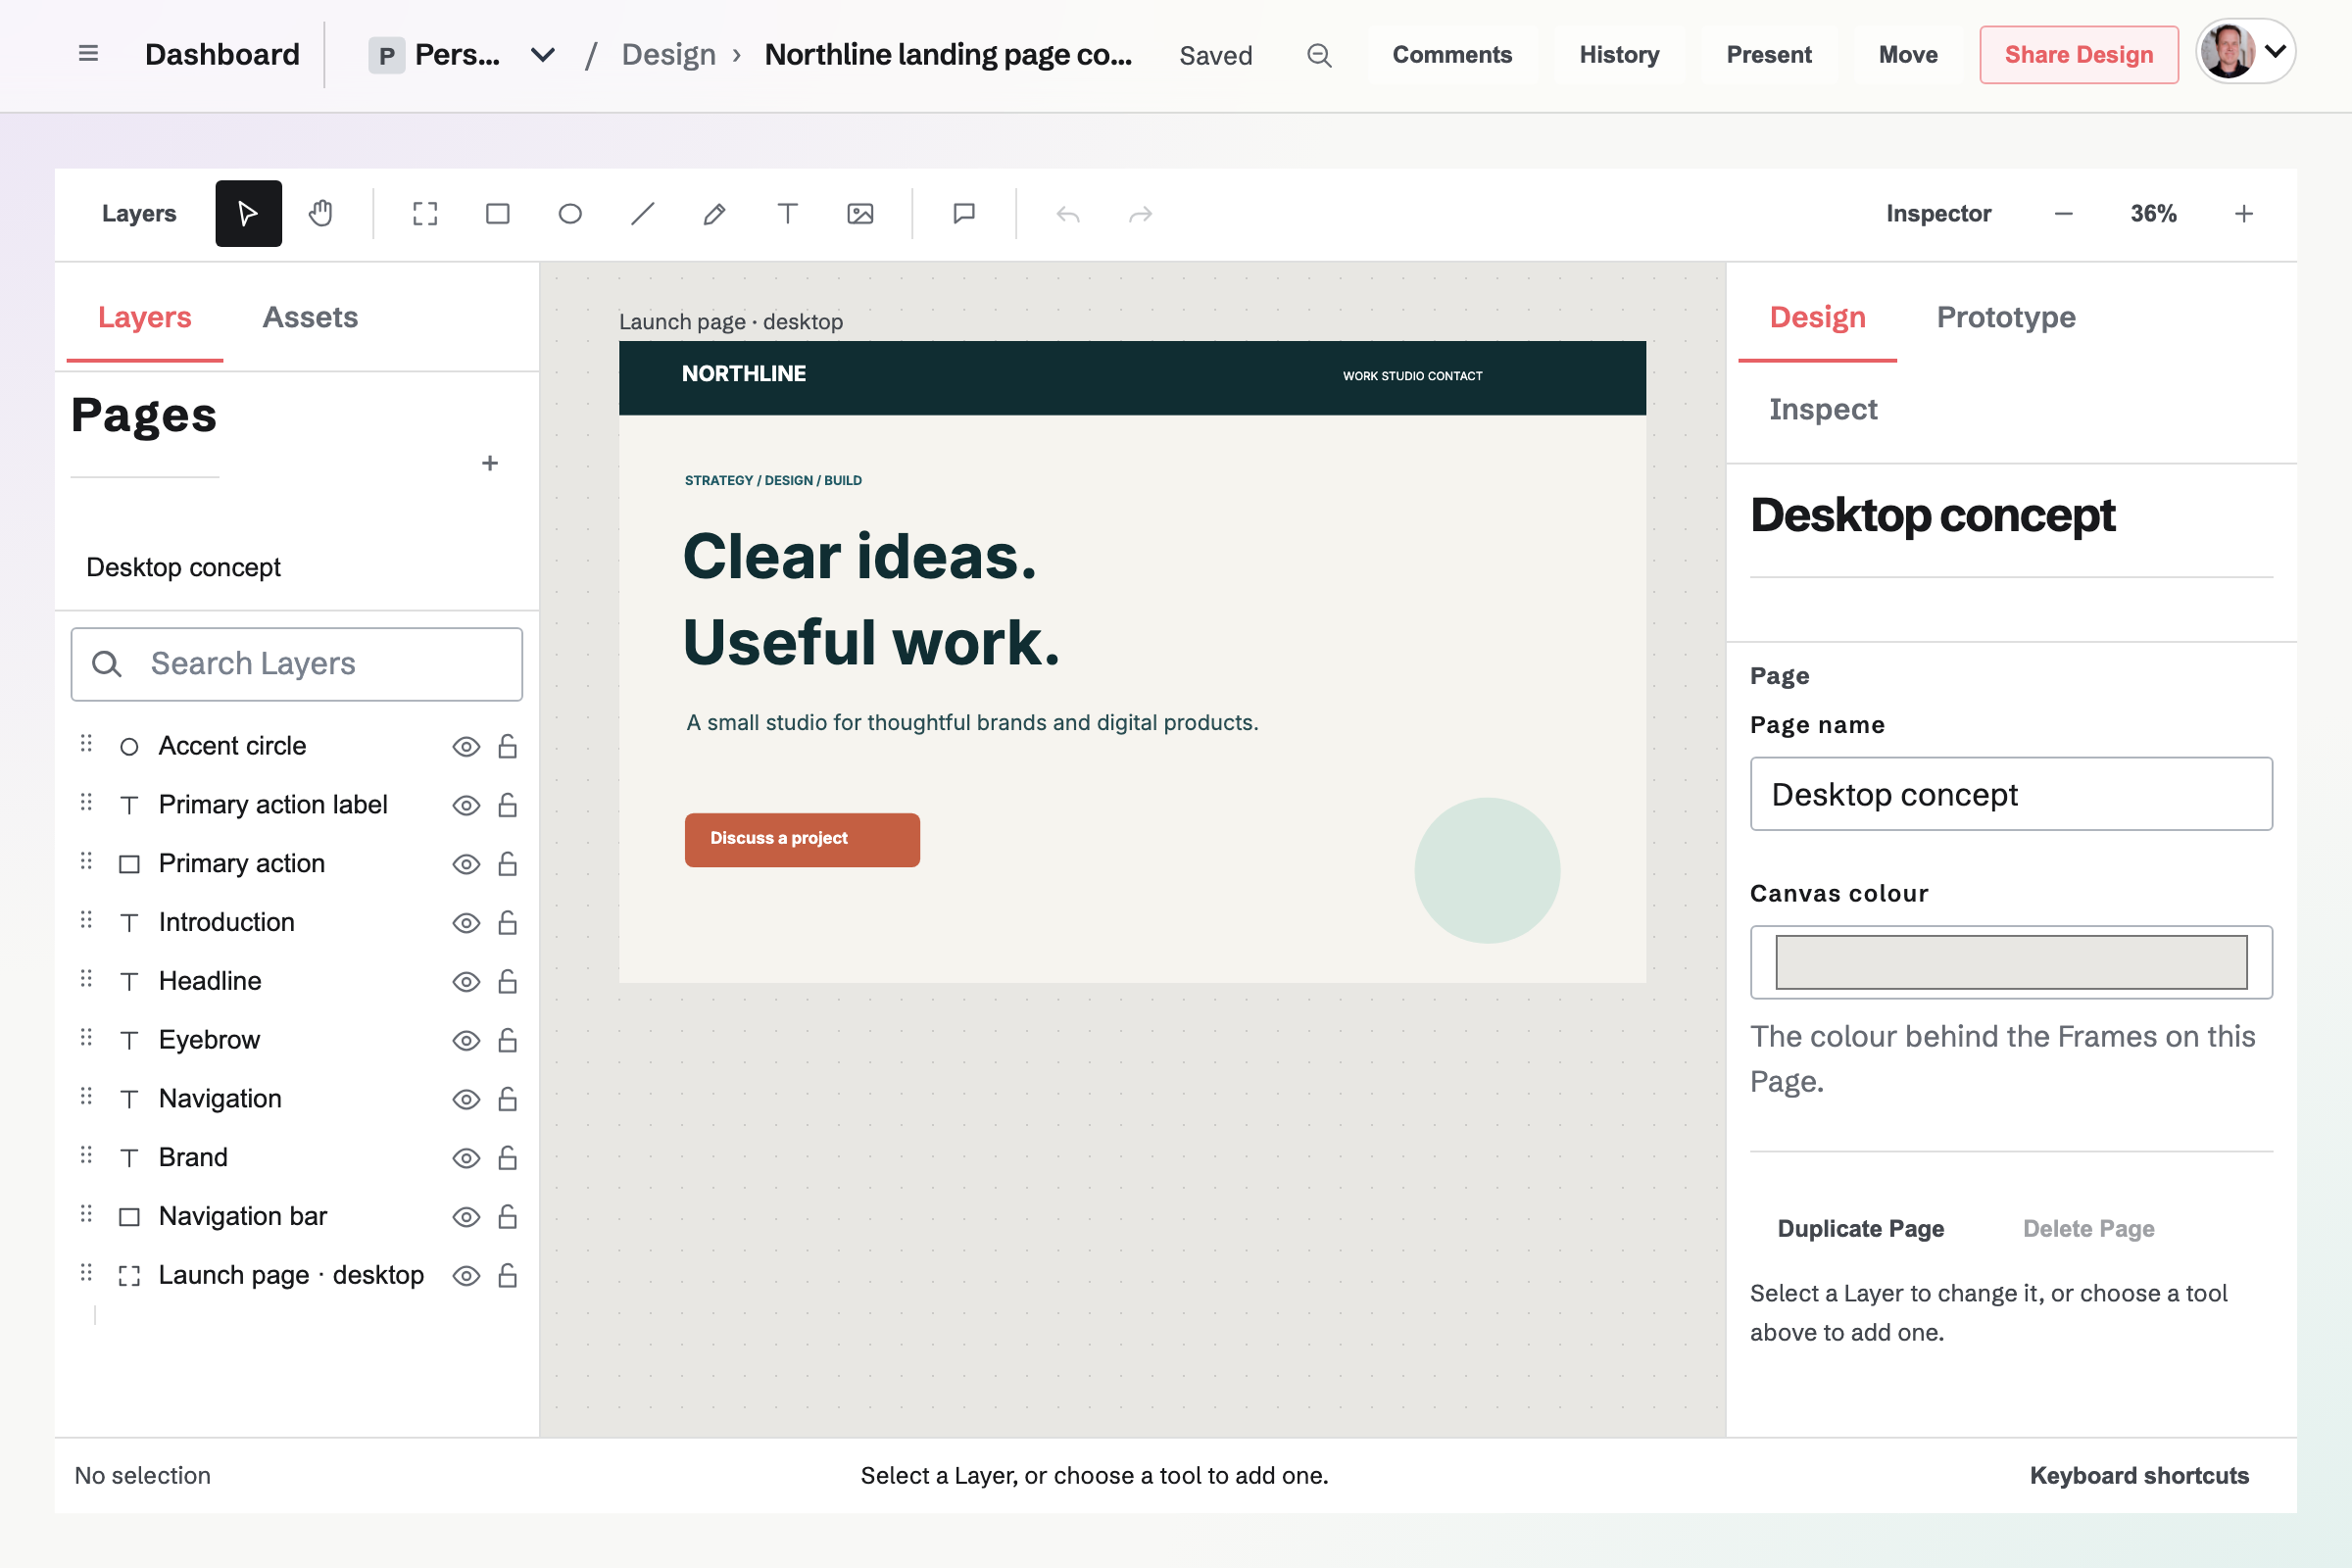Screen dimensions: 2352x1568
Task: Open the Inspect tab
Action: pos(1822,409)
